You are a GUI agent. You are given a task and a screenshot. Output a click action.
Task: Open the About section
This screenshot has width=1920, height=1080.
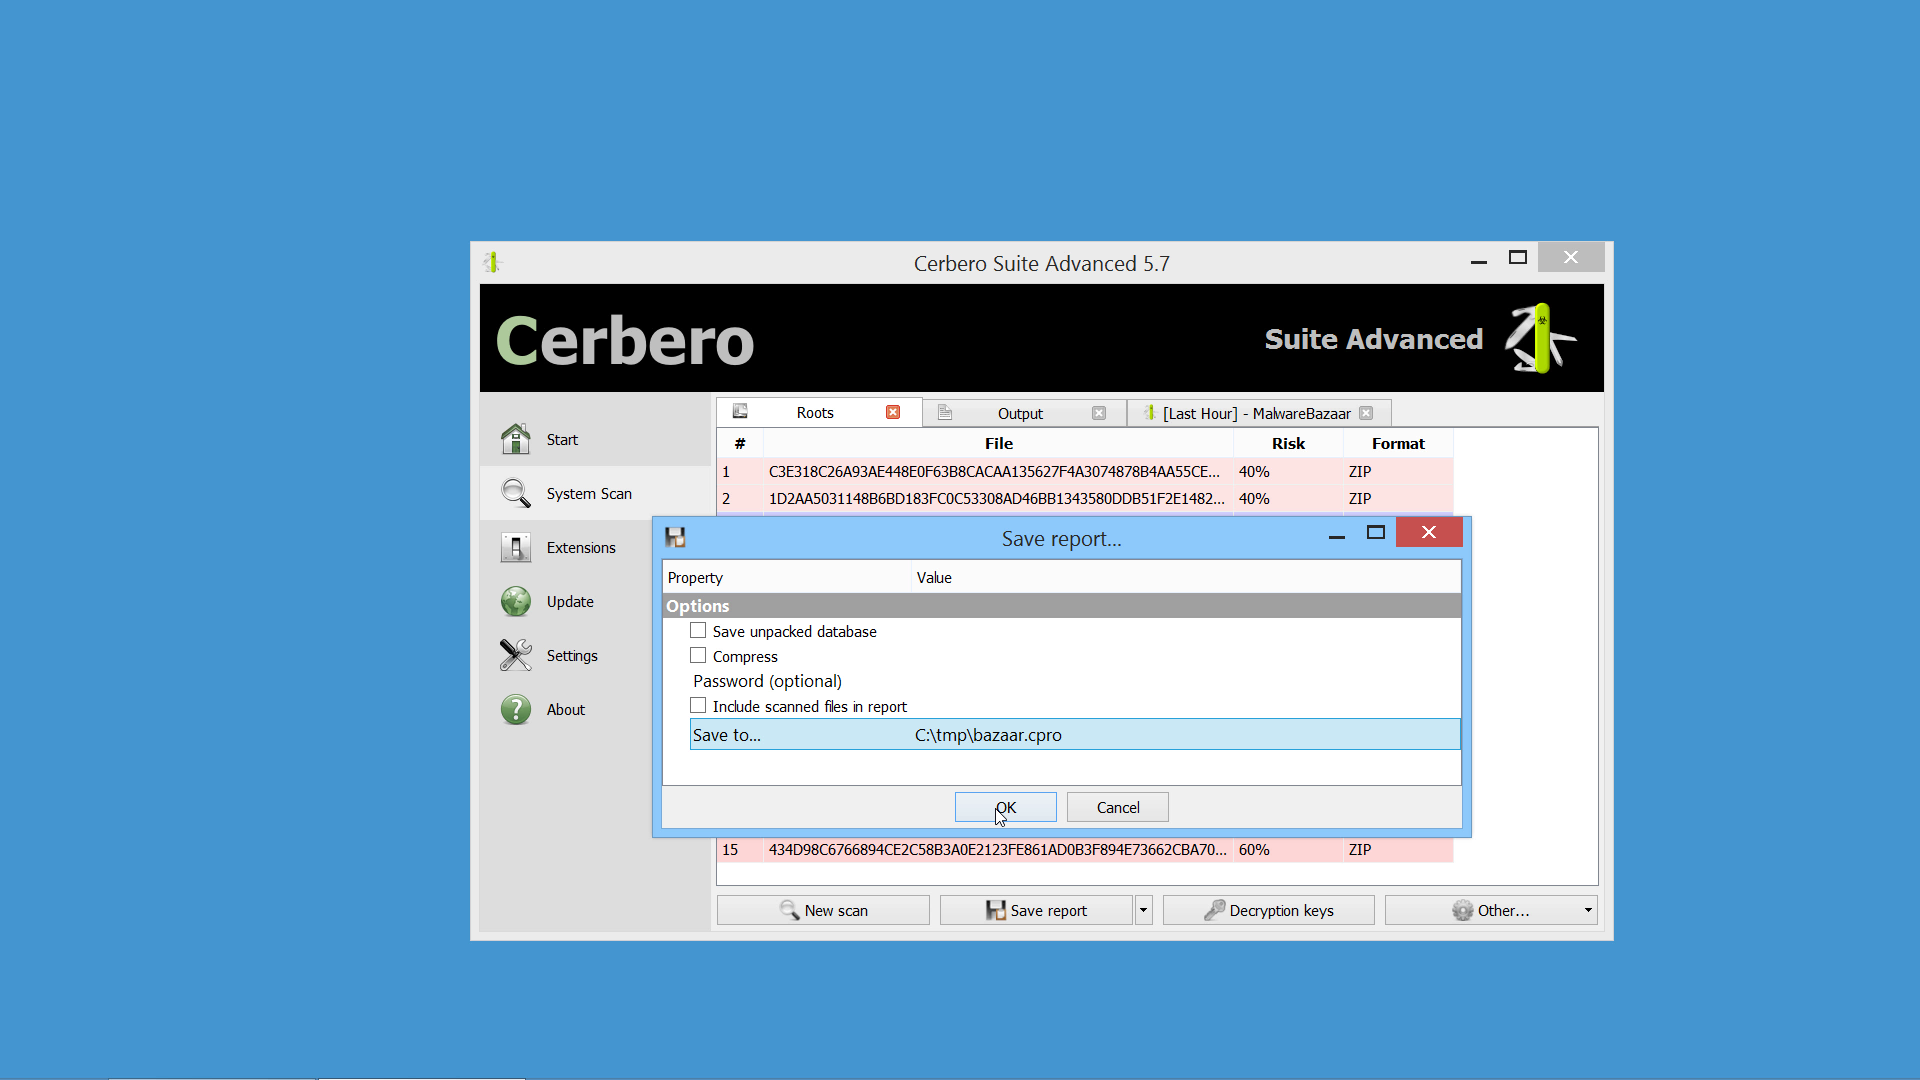click(564, 708)
